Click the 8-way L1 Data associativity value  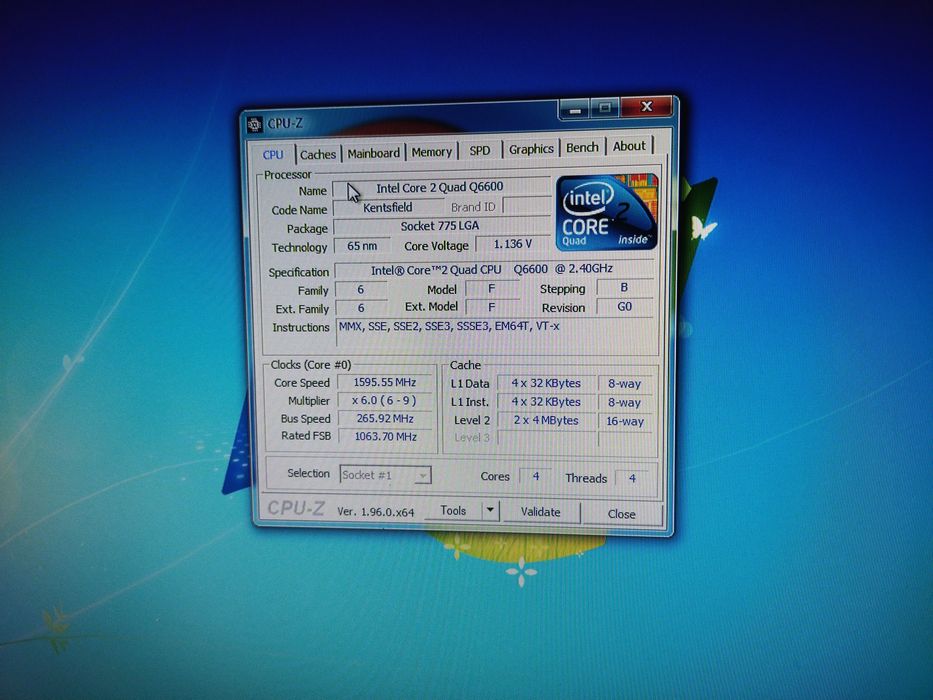625,384
